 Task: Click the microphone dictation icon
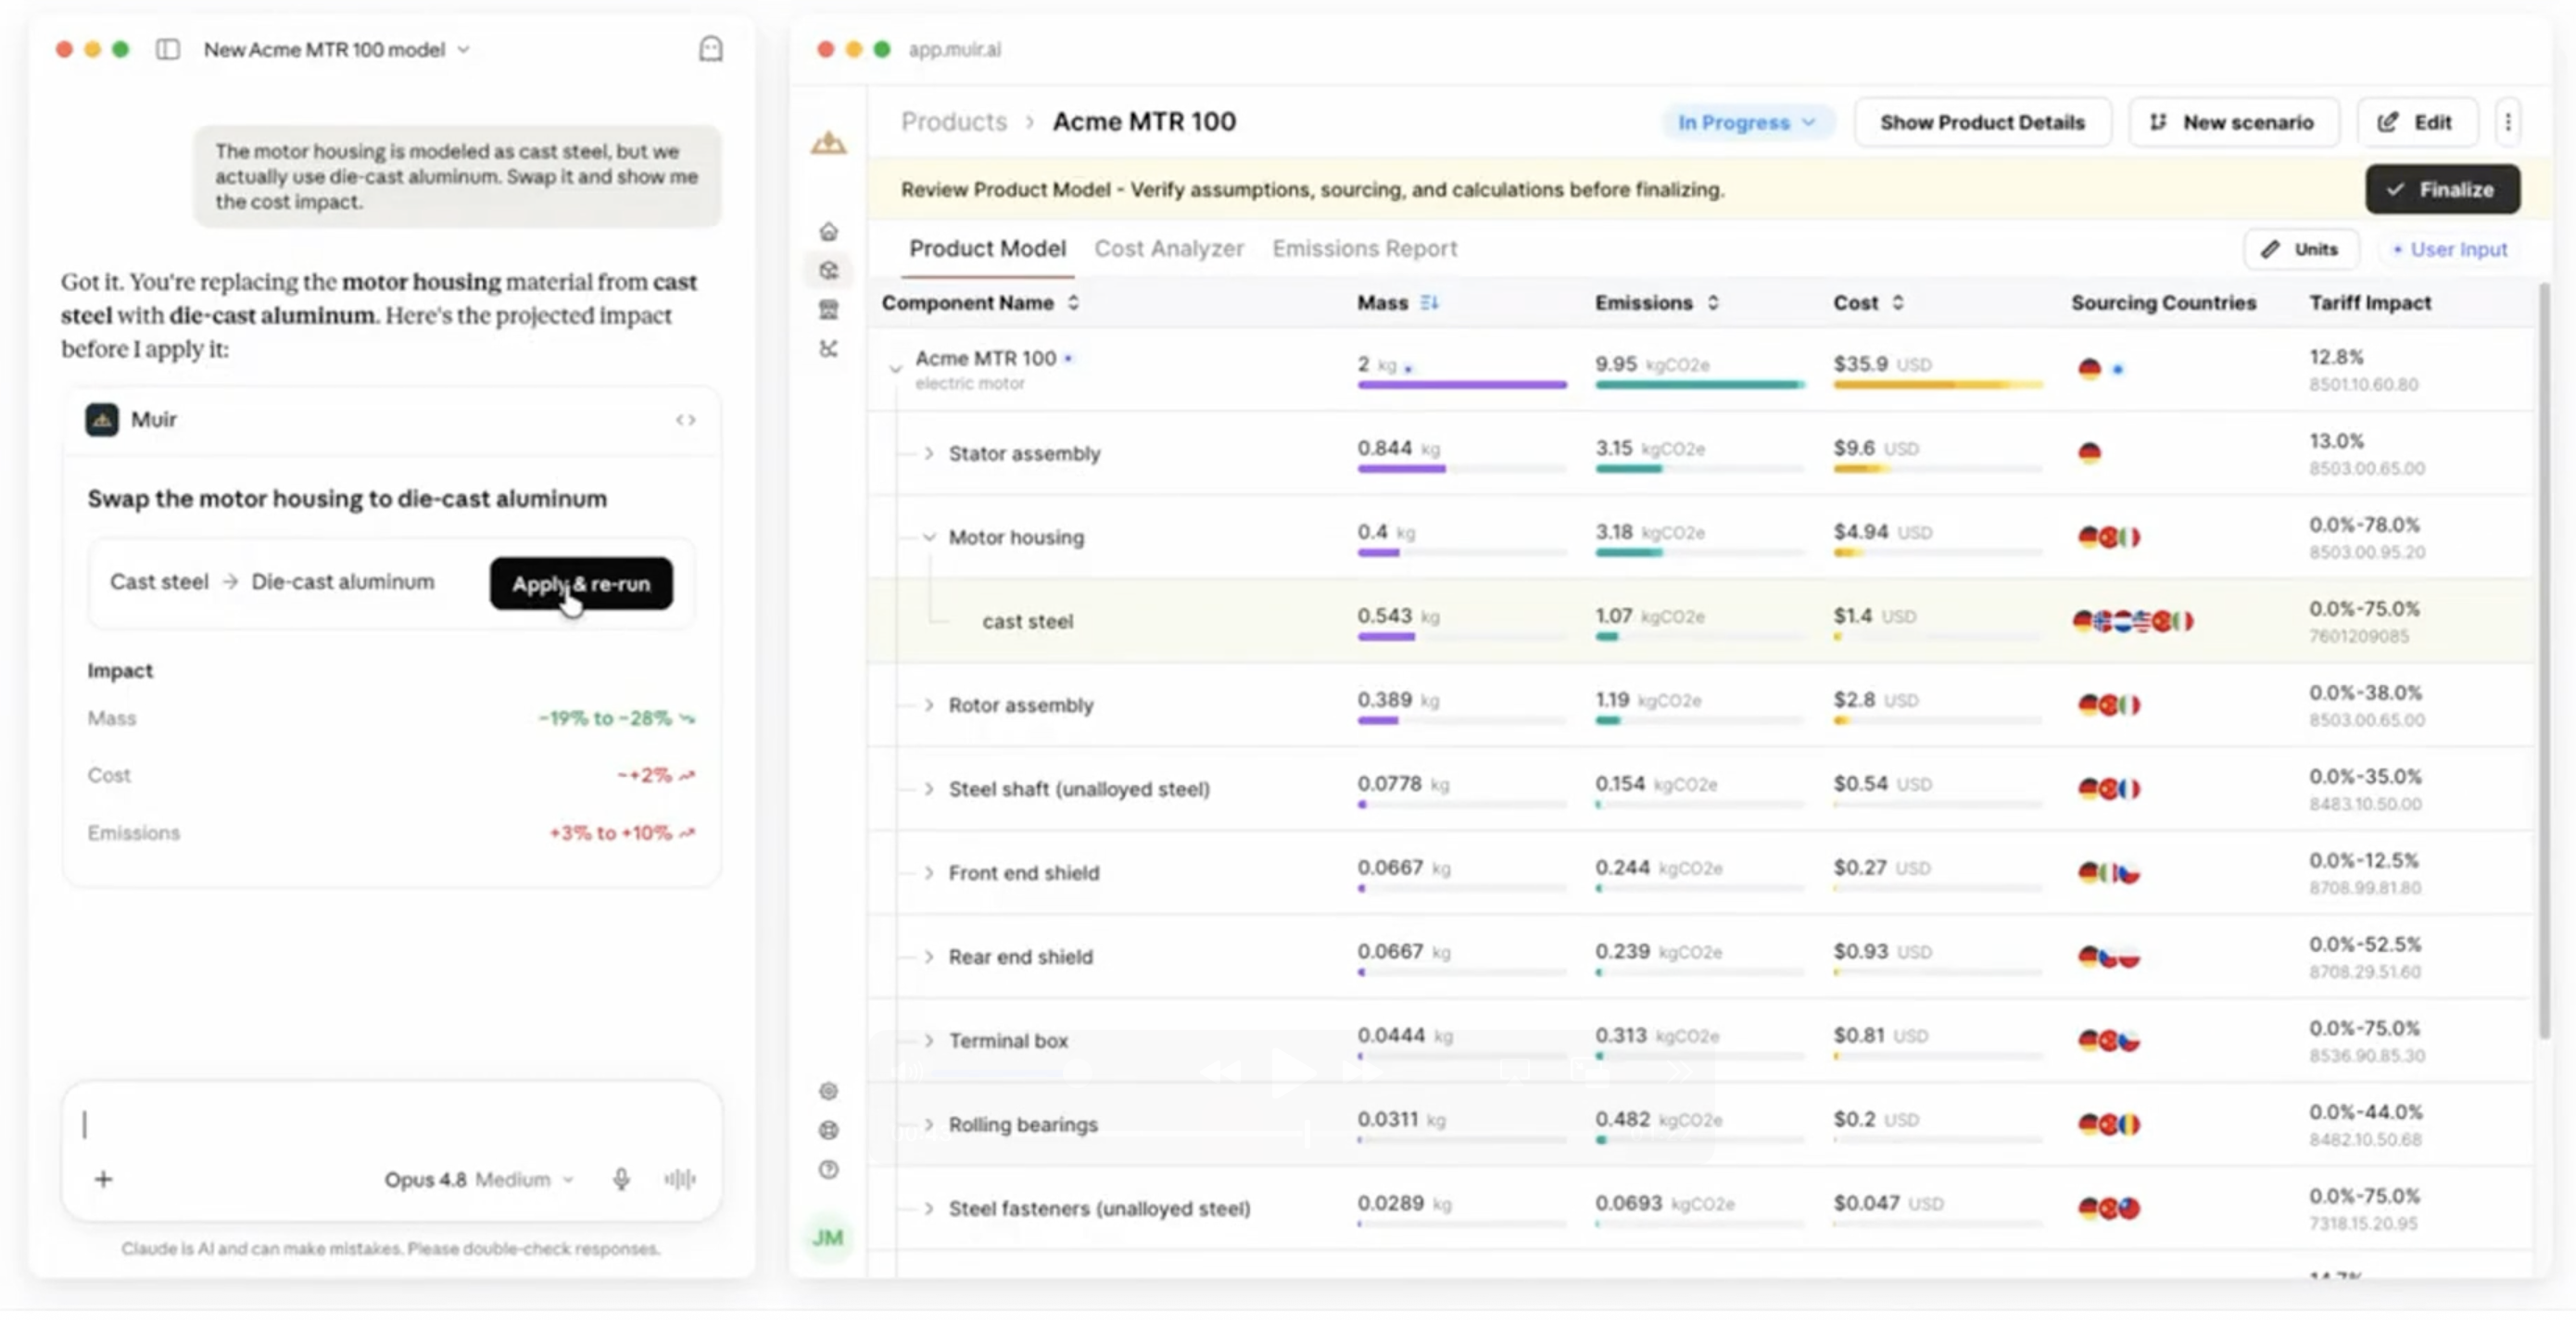pyautogui.click(x=621, y=1179)
